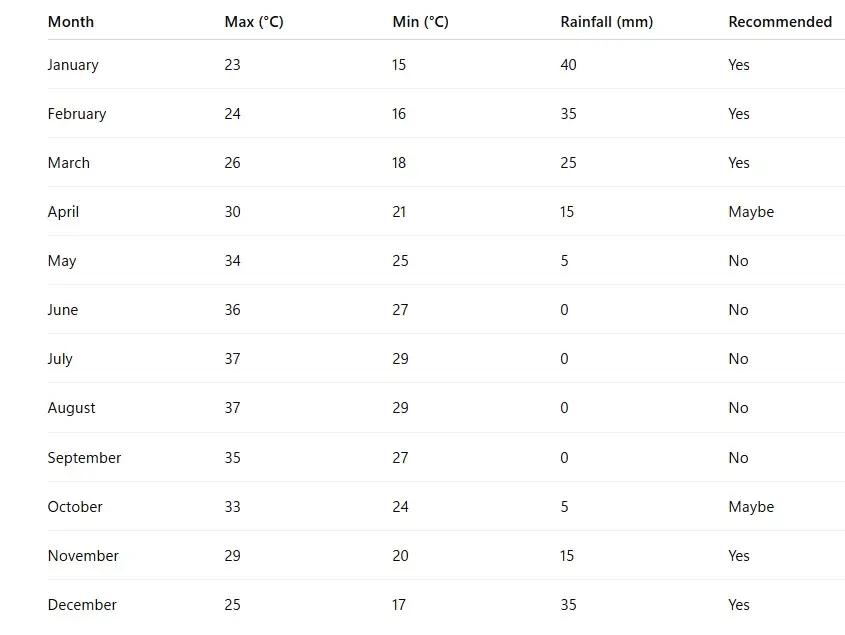Click the May month cell
This screenshot has width=845, height=635.
click(x=62, y=261)
